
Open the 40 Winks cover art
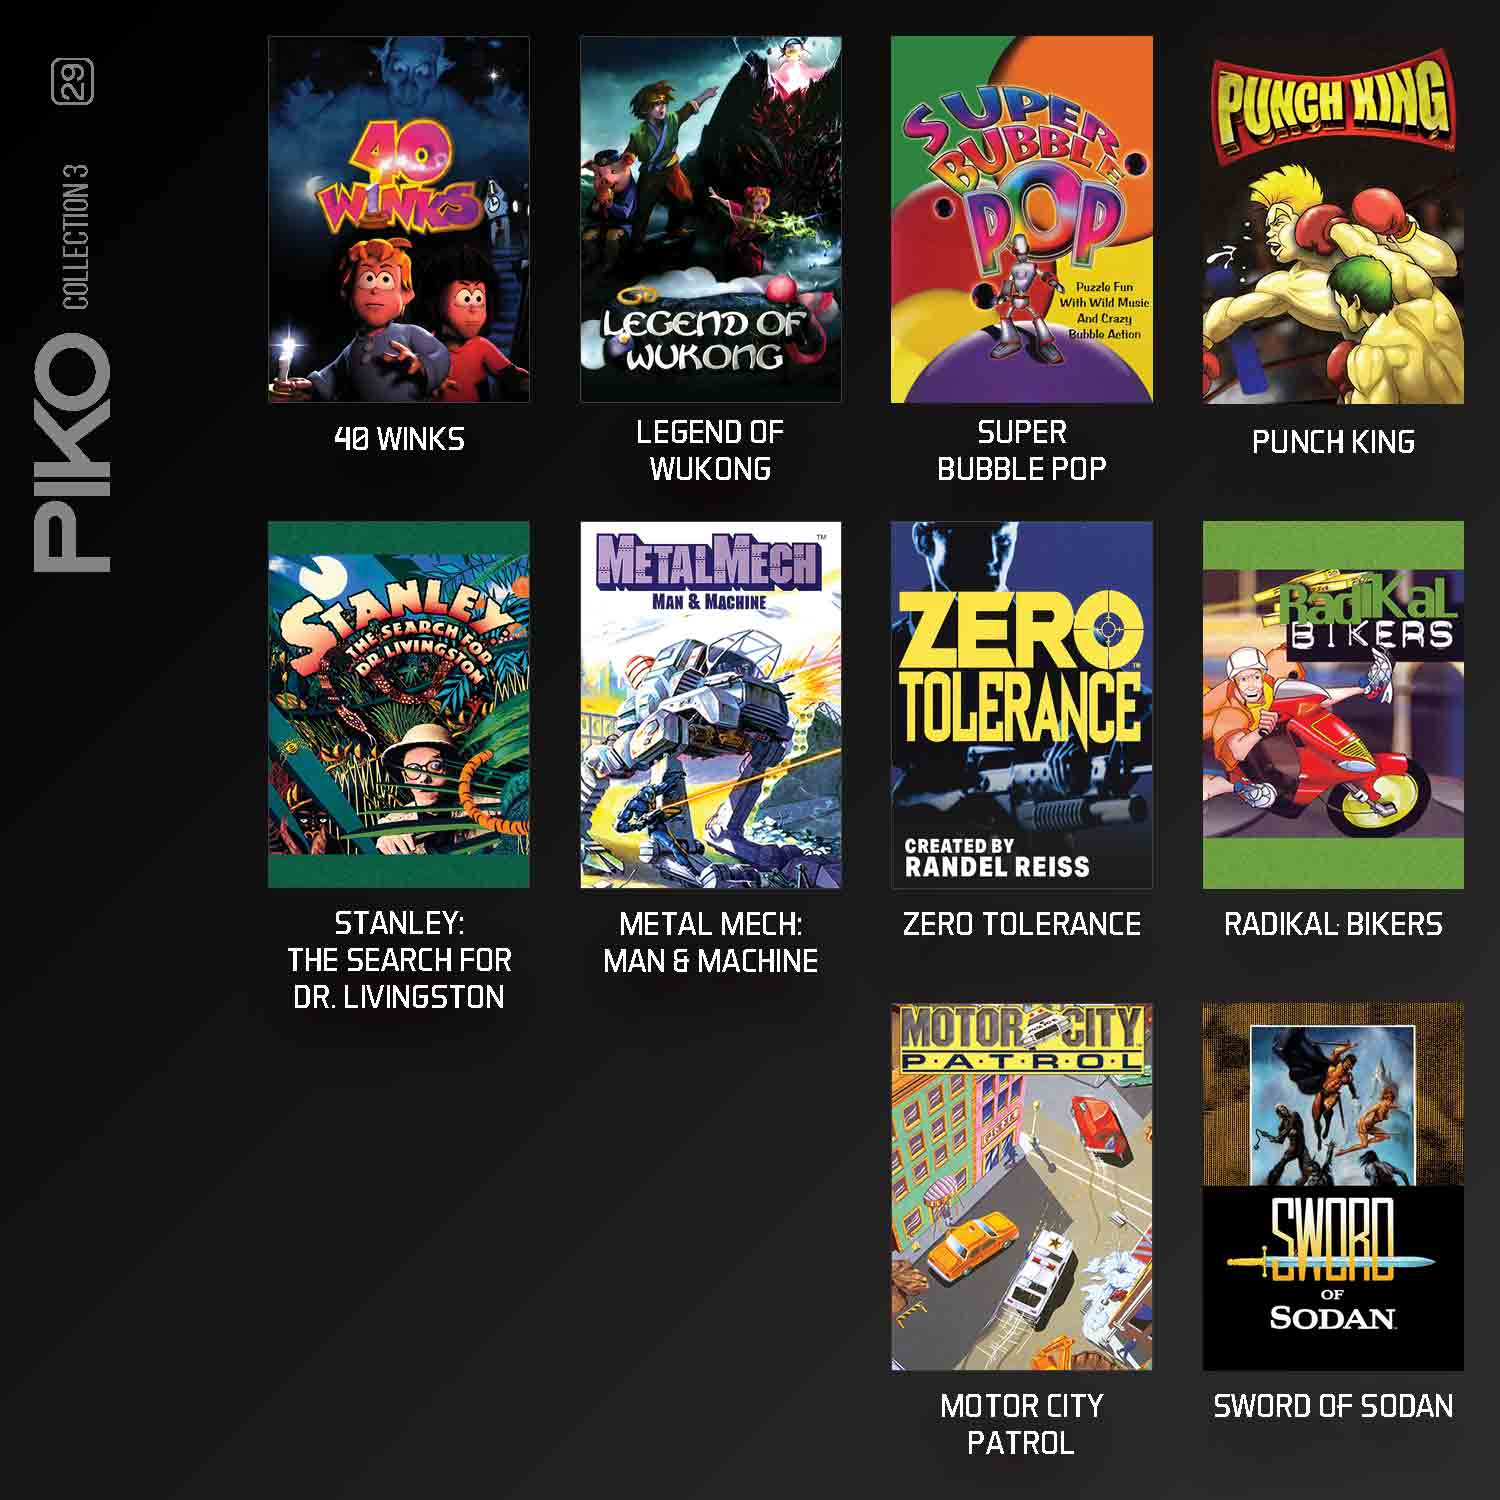pos(399,220)
